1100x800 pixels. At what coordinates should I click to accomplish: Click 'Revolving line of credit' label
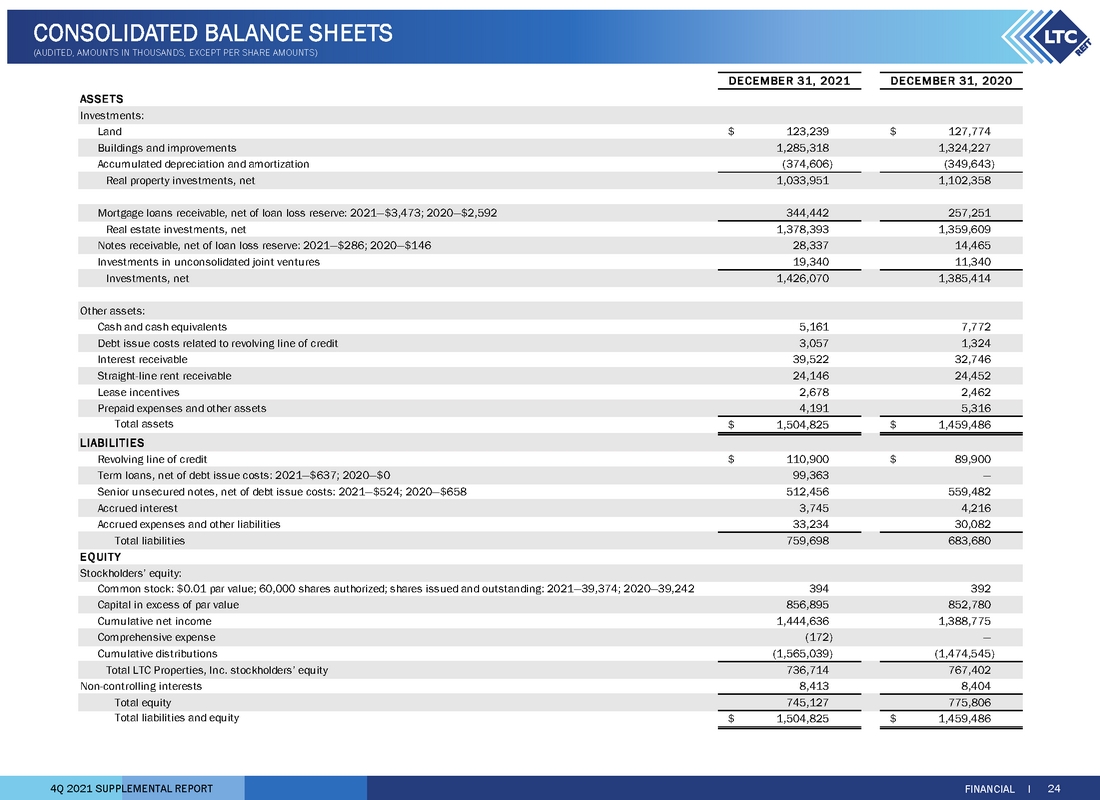[152, 460]
